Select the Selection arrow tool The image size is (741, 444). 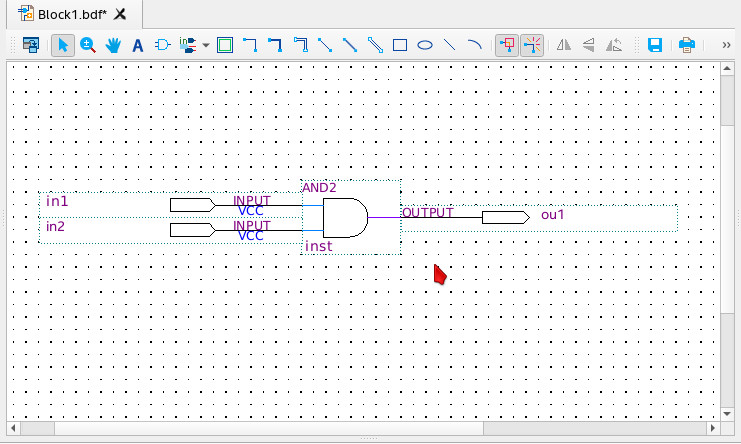(x=62, y=45)
